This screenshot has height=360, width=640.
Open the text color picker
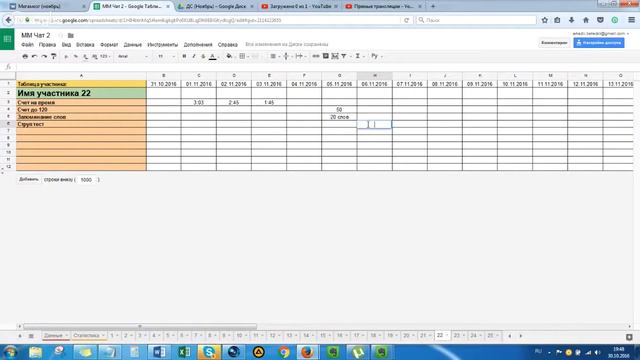pyautogui.click(x=213, y=56)
